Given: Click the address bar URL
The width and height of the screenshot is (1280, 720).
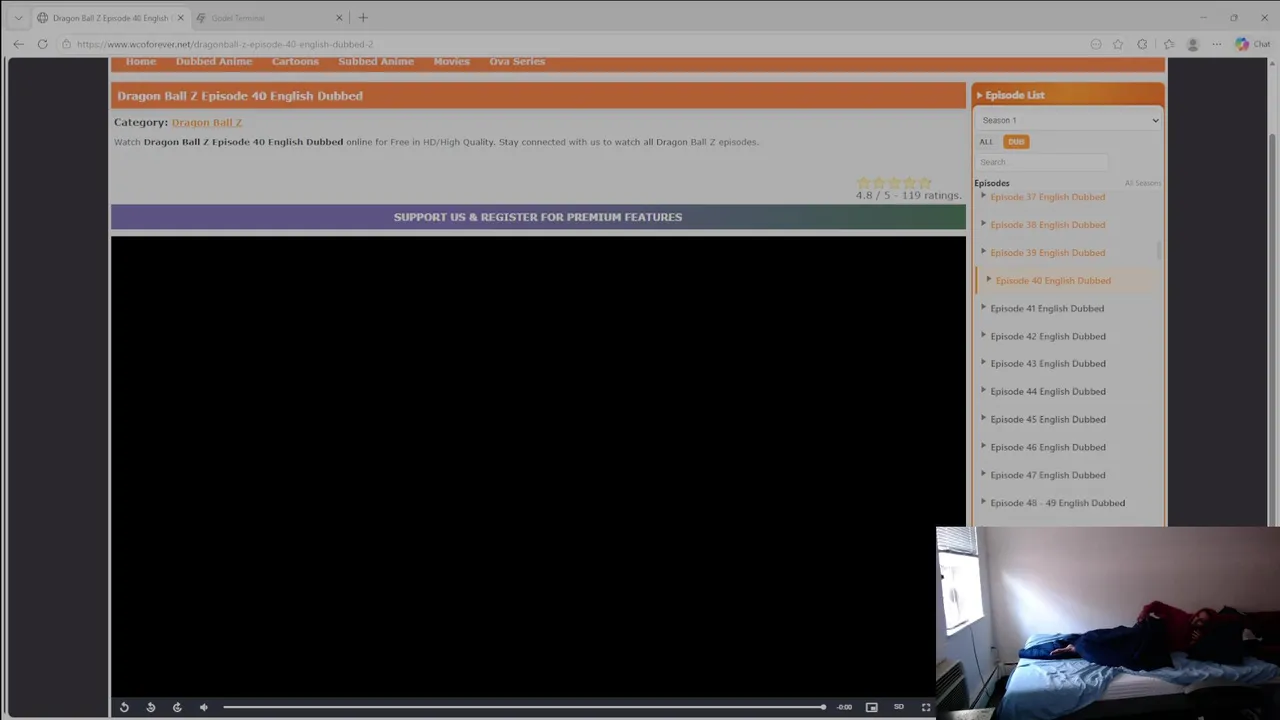Looking at the screenshot, I should point(225,44).
